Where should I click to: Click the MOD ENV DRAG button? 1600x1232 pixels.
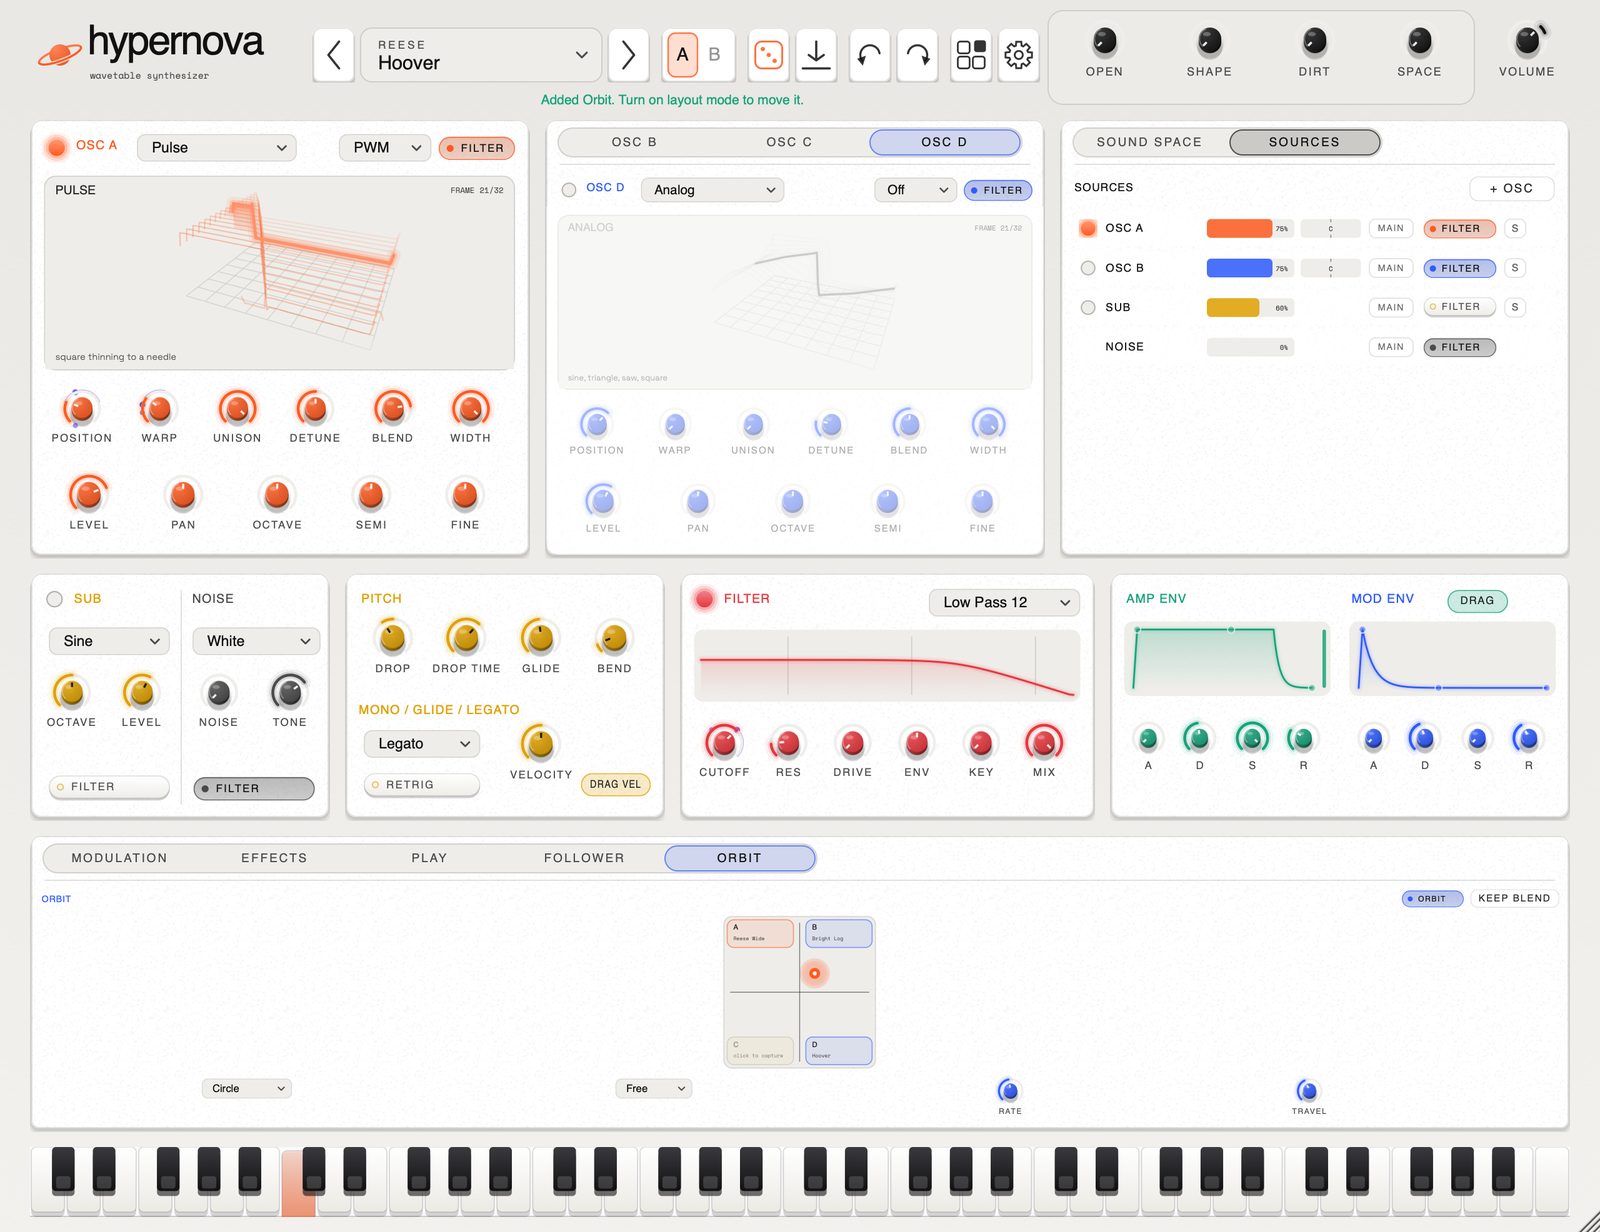point(1477,601)
